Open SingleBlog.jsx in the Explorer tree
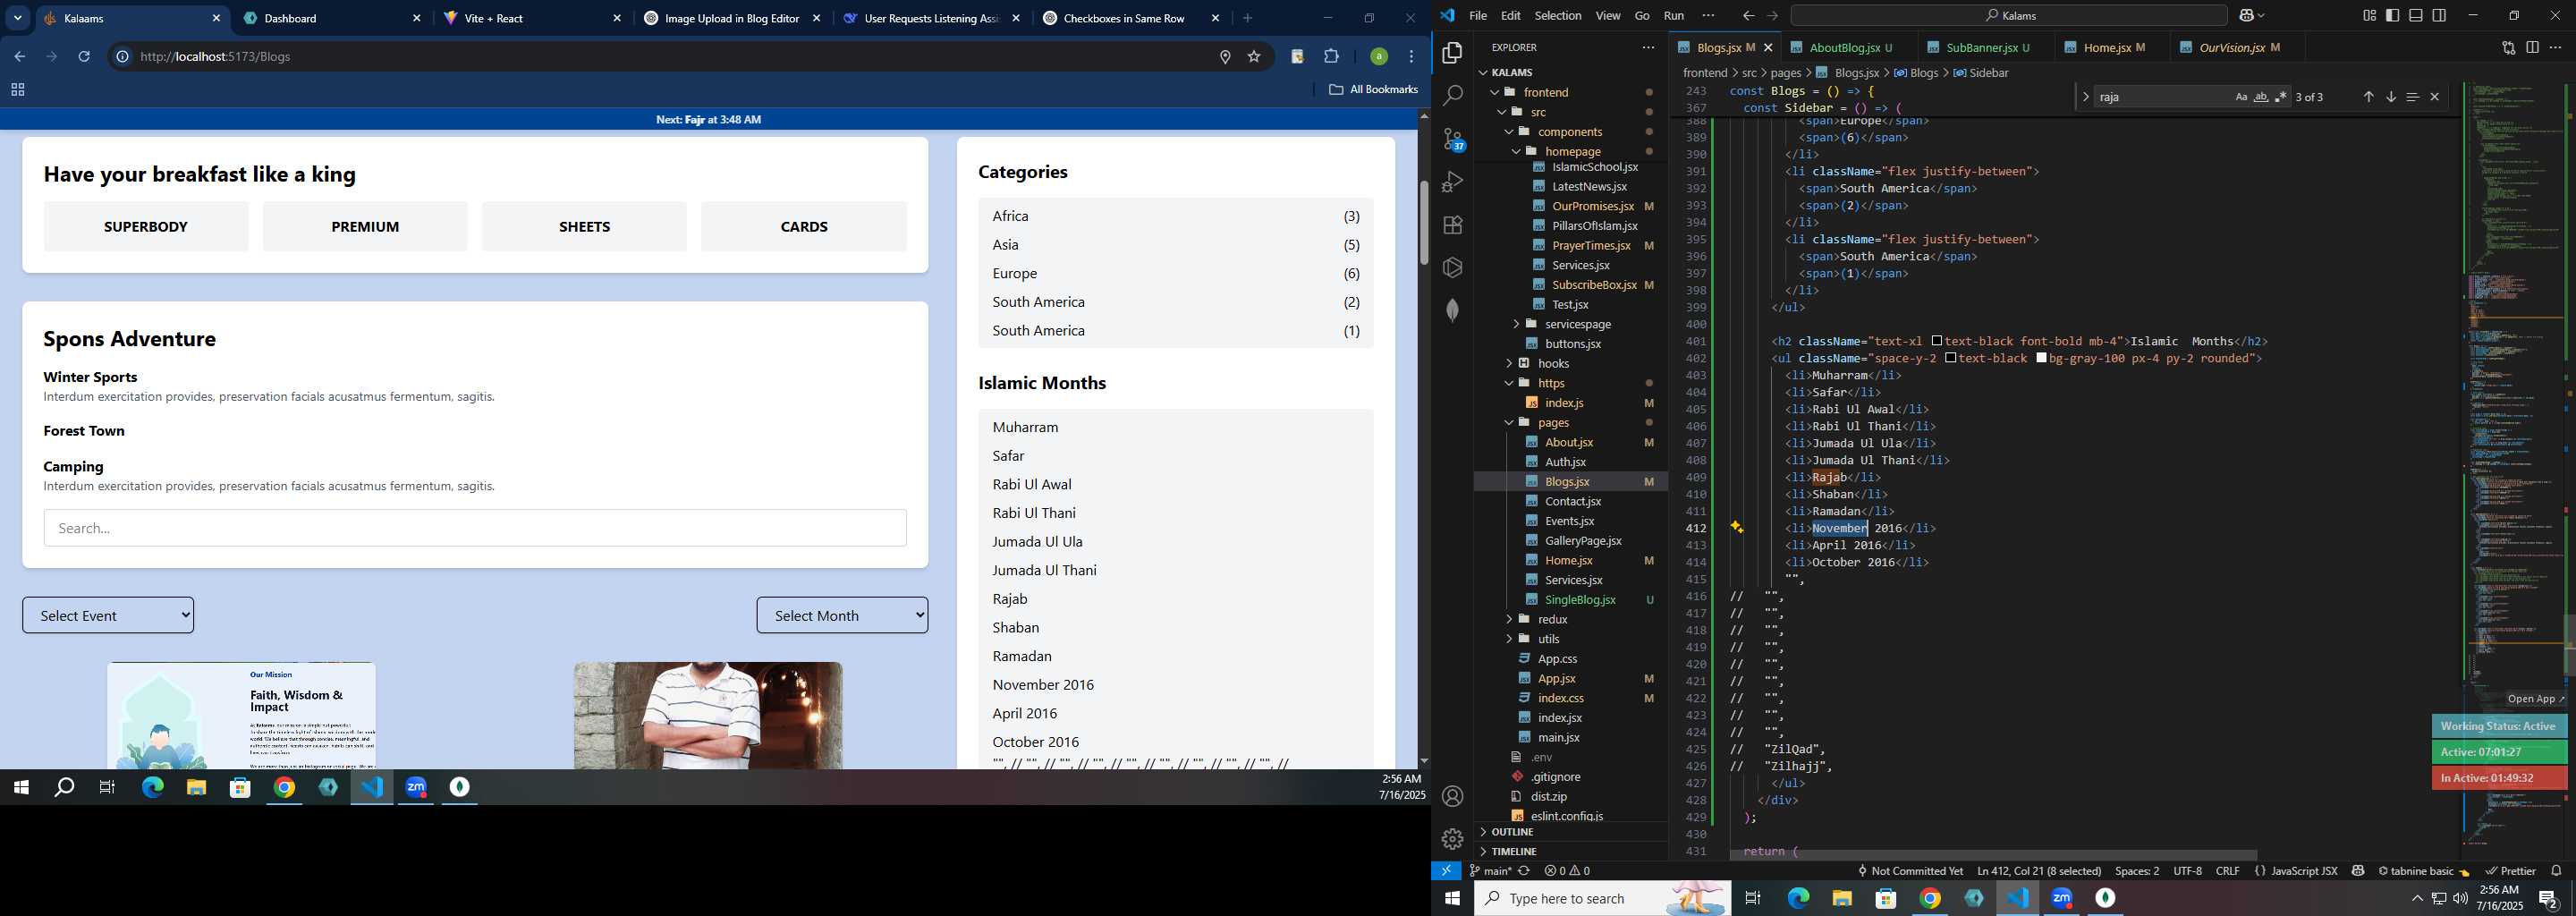Screen dimensions: 2576x916 (1580, 599)
